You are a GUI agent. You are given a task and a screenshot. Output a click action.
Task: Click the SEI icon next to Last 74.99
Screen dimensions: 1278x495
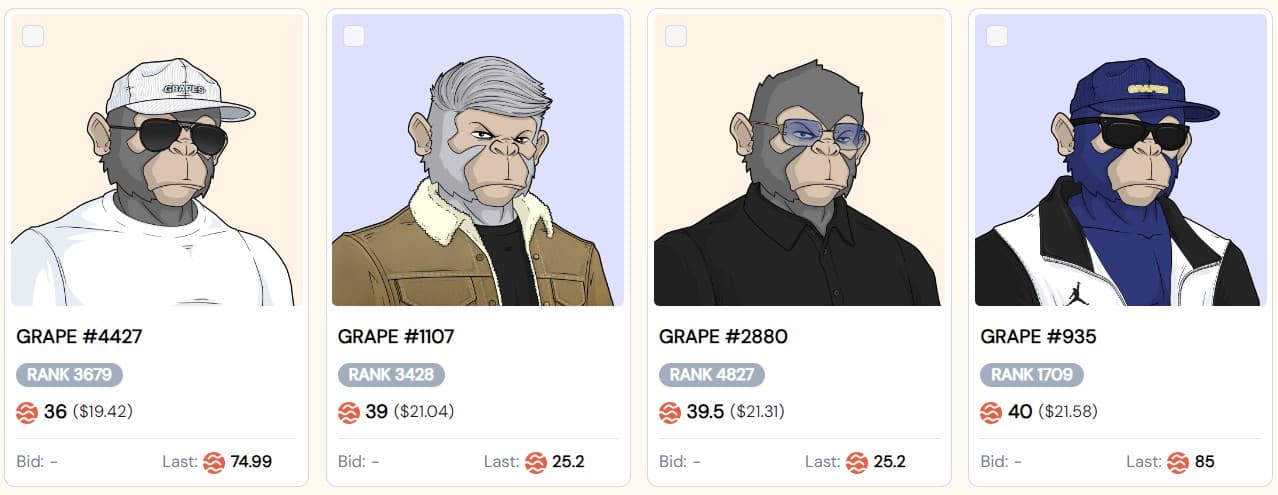(213, 462)
